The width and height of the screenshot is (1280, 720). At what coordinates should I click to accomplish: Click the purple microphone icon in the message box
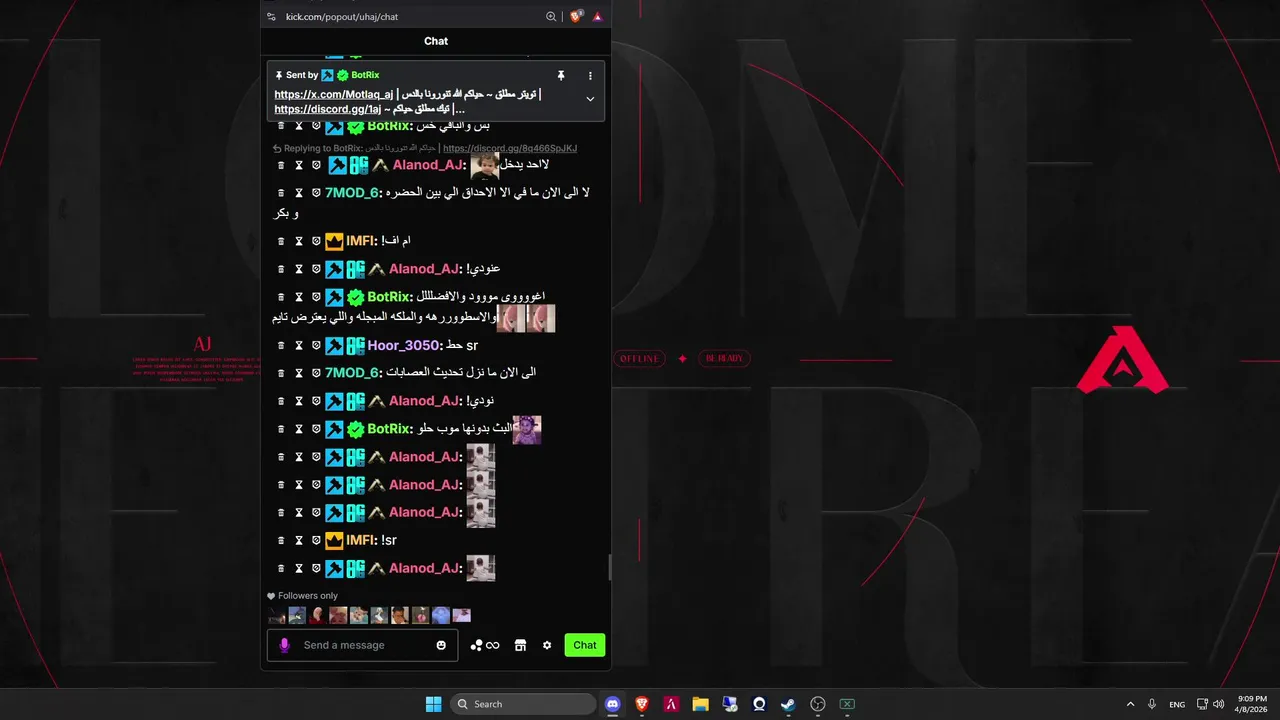click(284, 645)
